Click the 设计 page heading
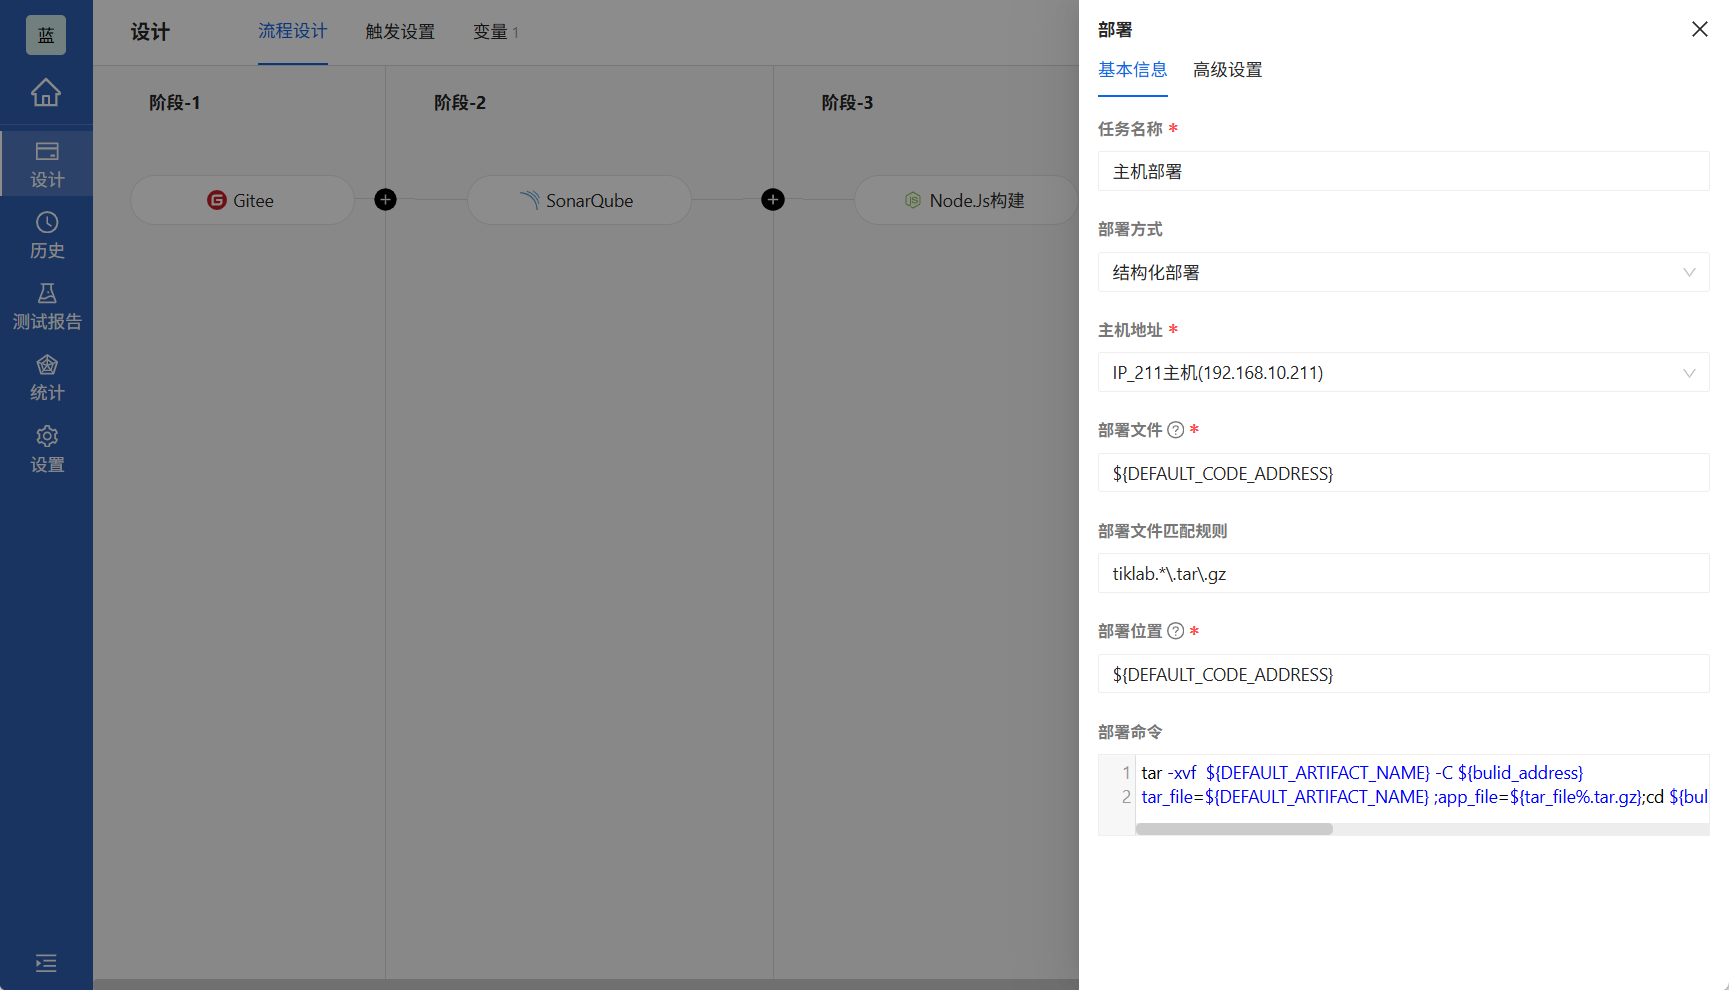 [x=150, y=32]
